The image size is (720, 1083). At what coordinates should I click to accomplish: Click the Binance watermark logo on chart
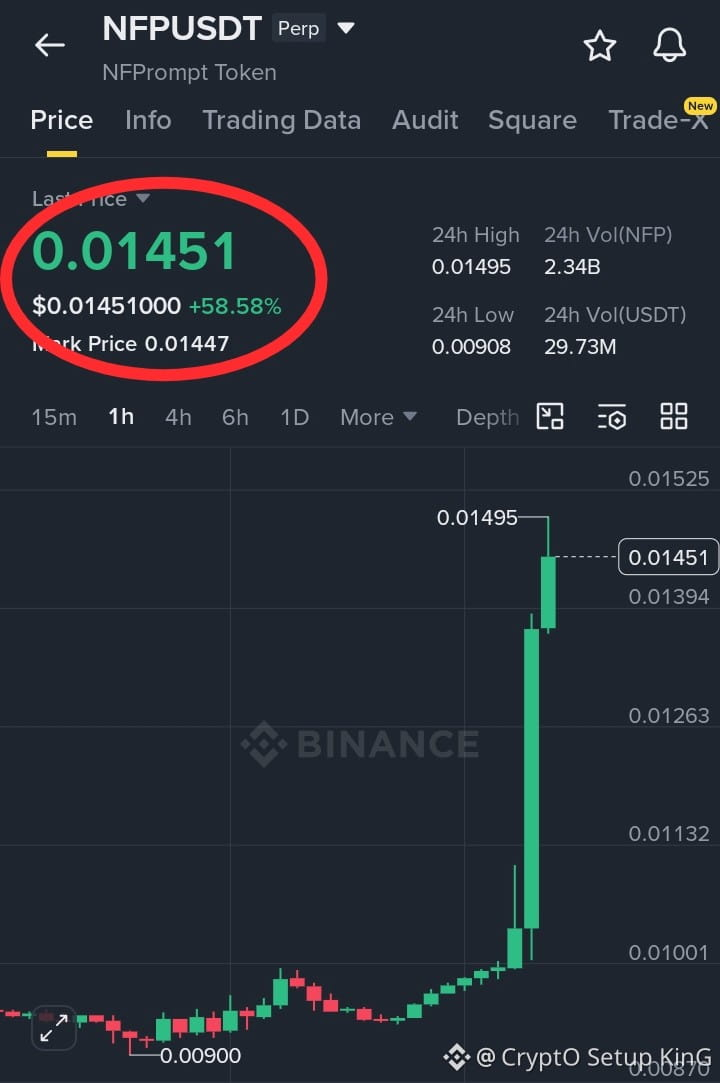[x=360, y=744]
